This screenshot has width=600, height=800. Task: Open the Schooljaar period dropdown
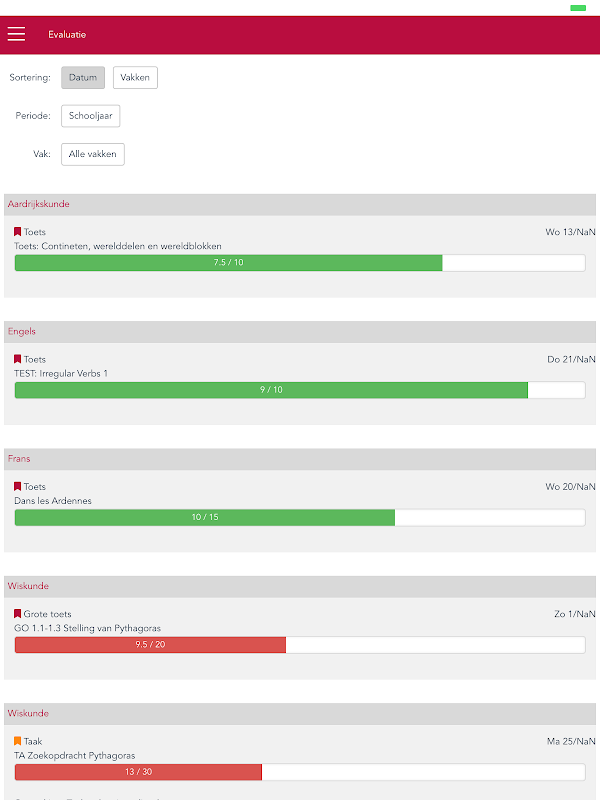pos(91,116)
